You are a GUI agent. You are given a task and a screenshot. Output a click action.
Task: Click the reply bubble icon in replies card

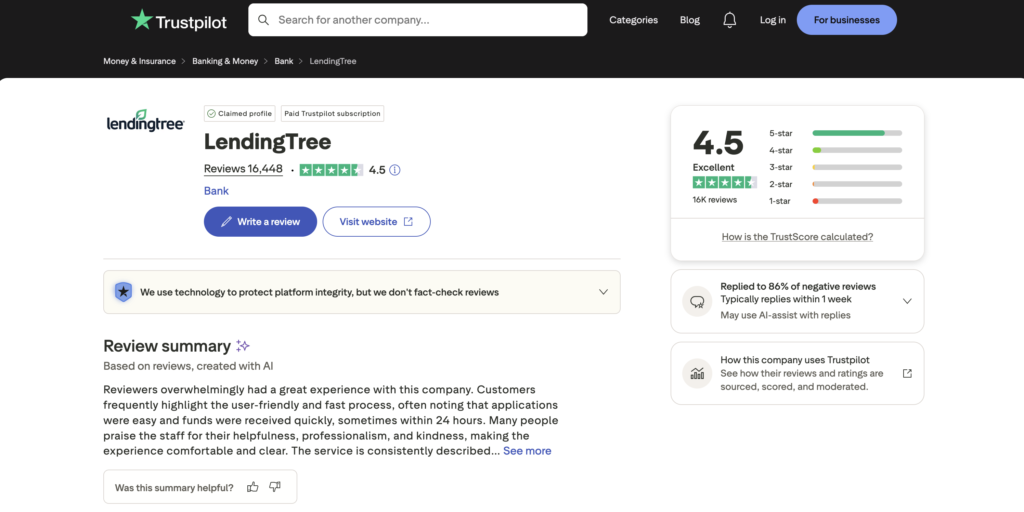click(x=697, y=301)
